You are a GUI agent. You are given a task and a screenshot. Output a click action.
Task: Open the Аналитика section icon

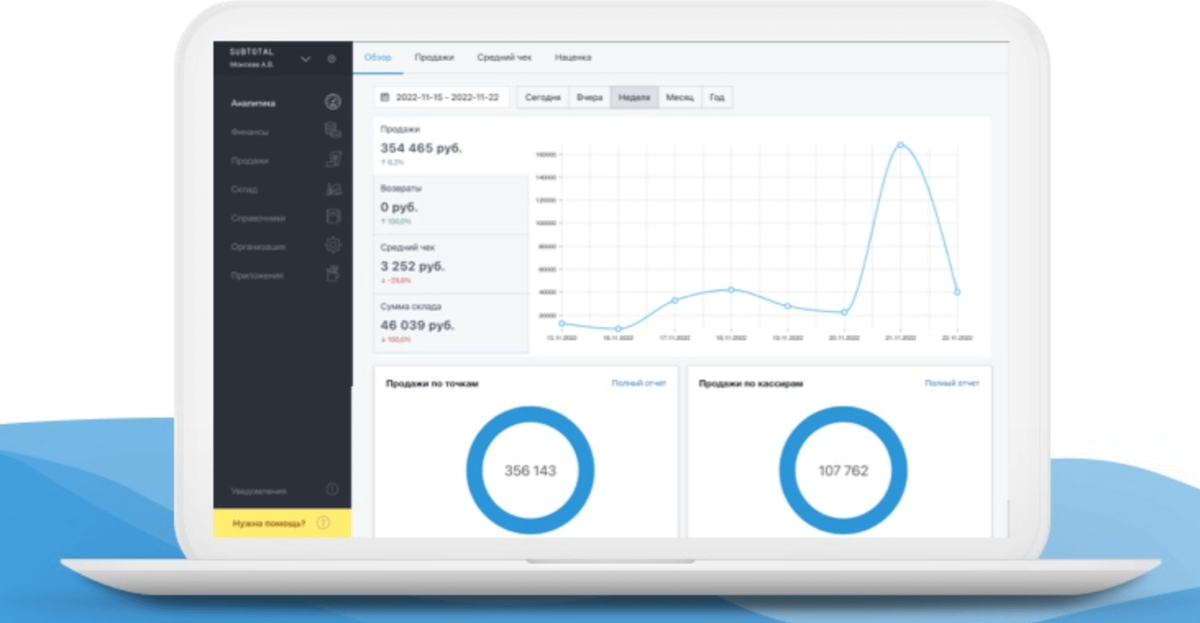click(333, 102)
